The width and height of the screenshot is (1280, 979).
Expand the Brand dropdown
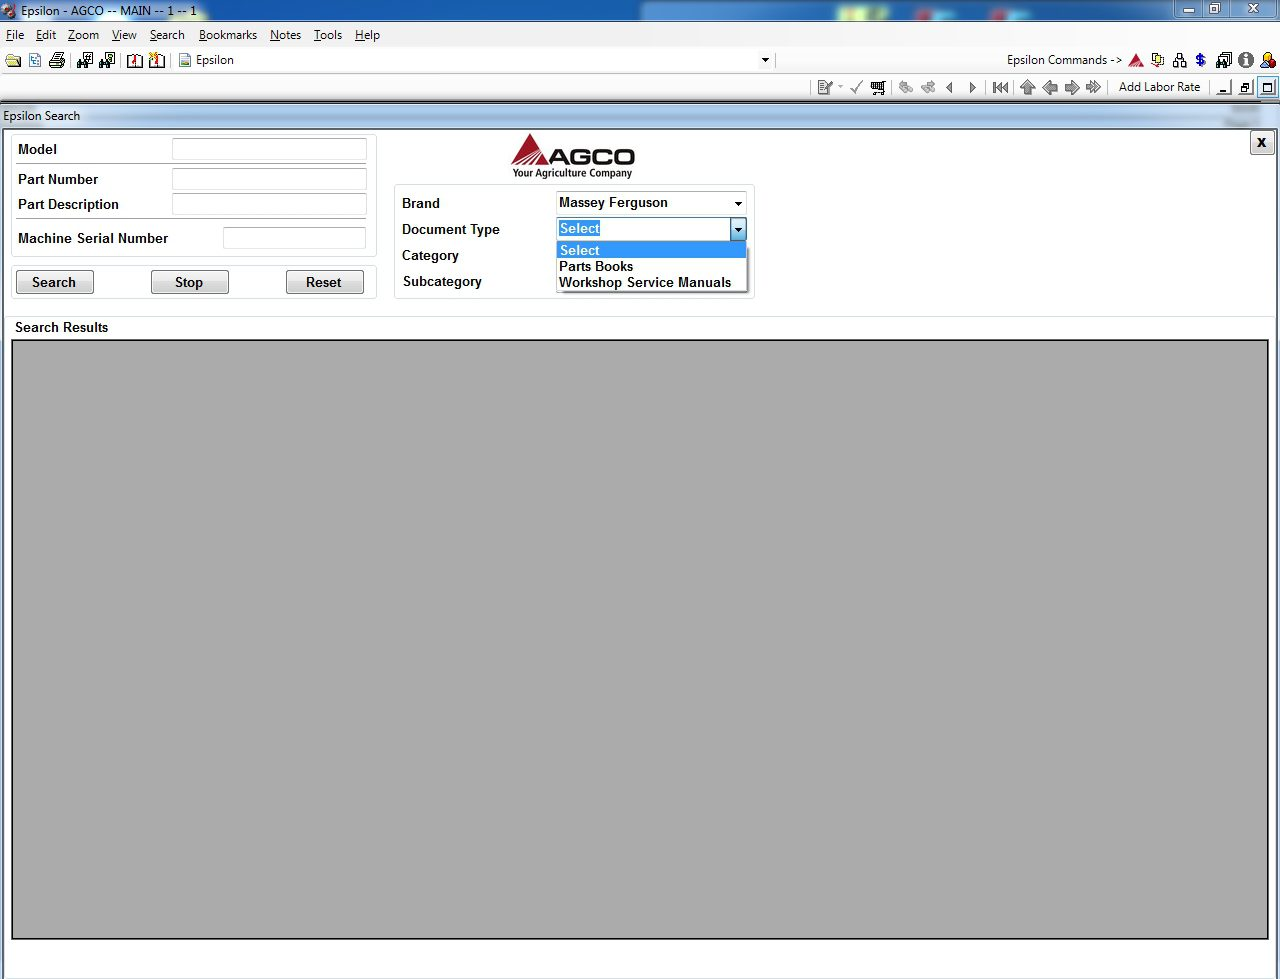[738, 203]
